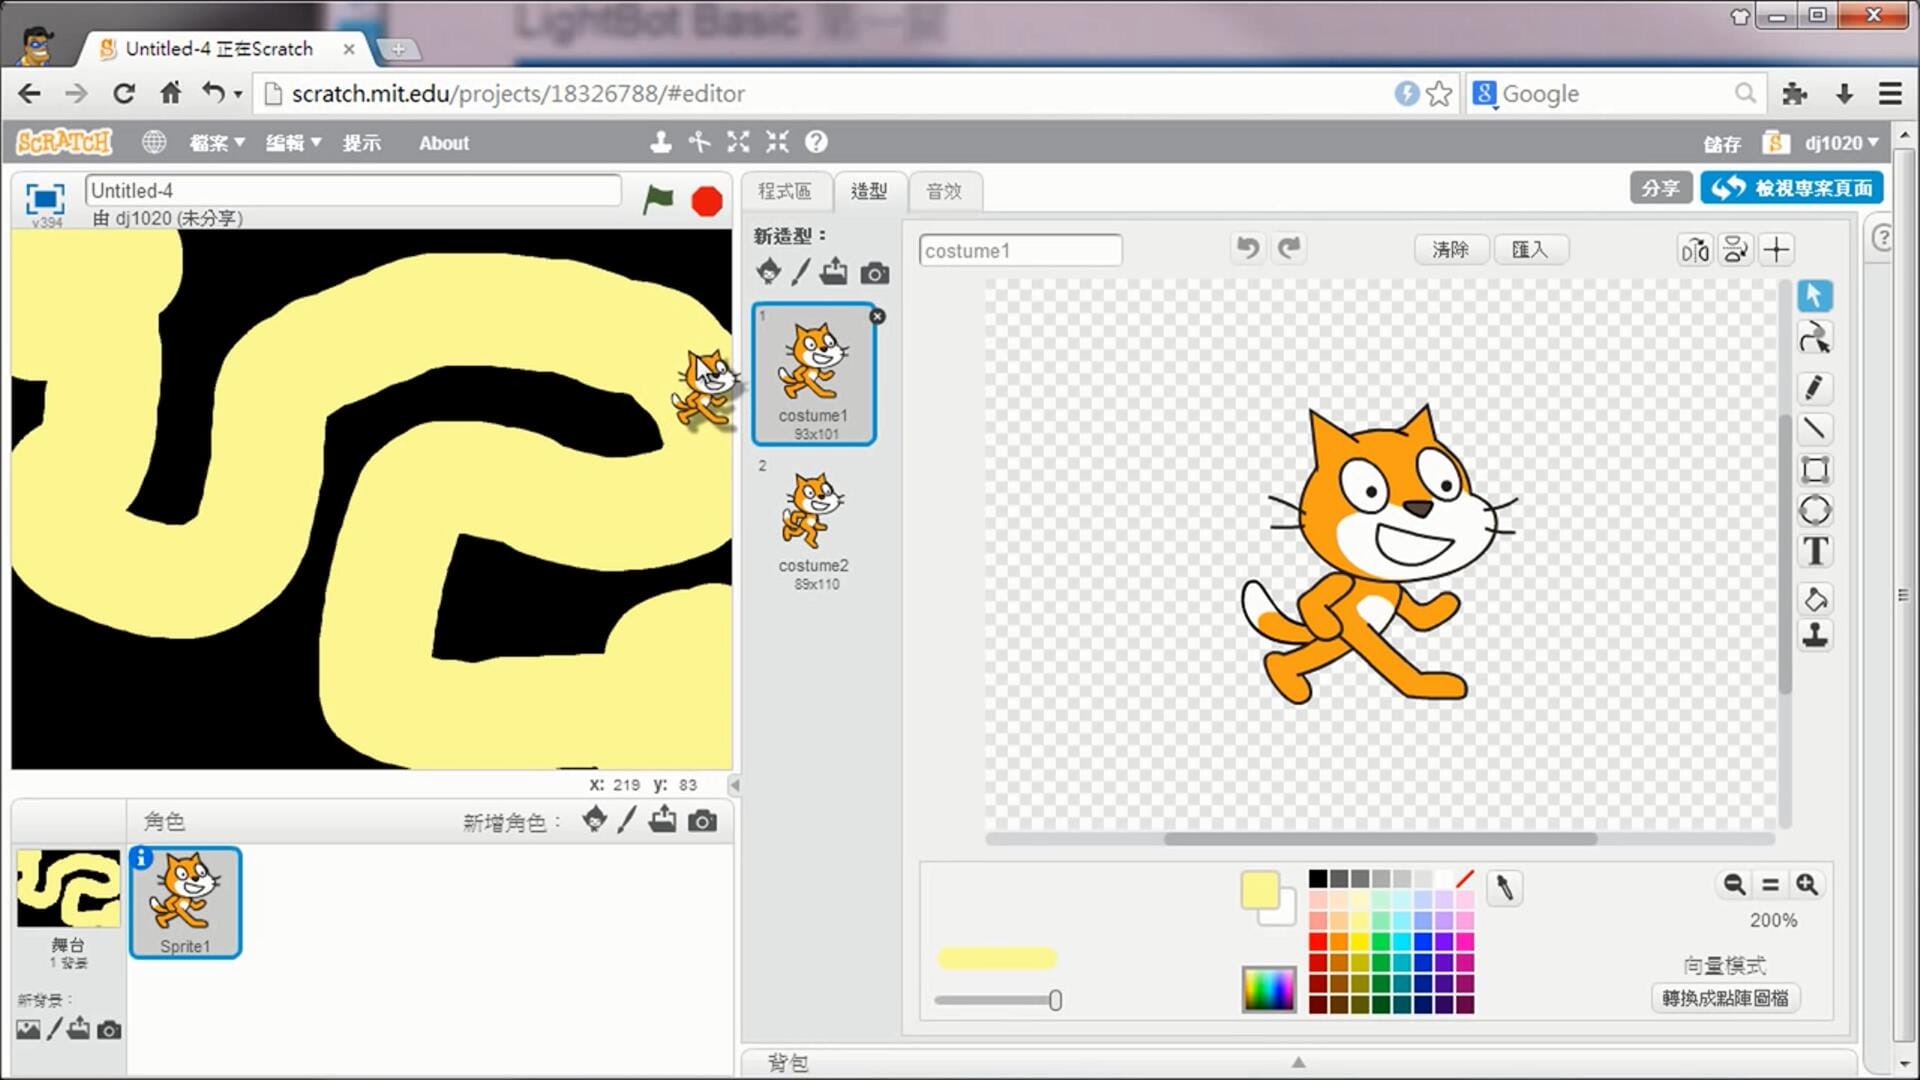The width and height of the screenshot is (1920, 1080).
Task: Pick the black color swatch
Action: coord(1318,878)
